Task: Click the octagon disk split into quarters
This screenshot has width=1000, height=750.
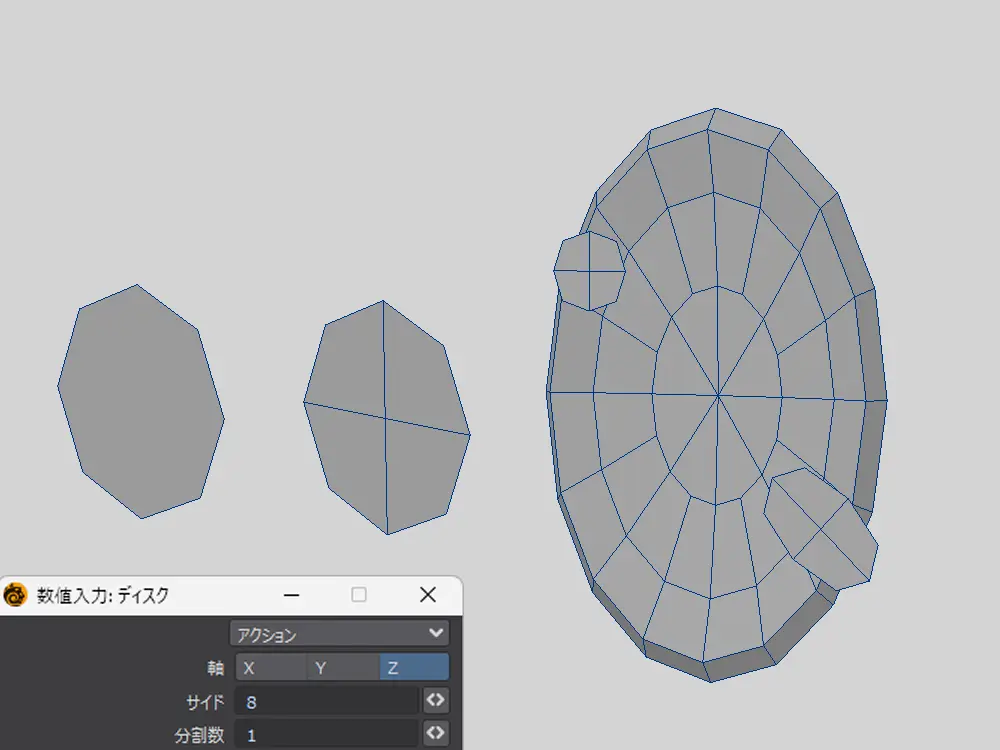Action: [386, 417]
